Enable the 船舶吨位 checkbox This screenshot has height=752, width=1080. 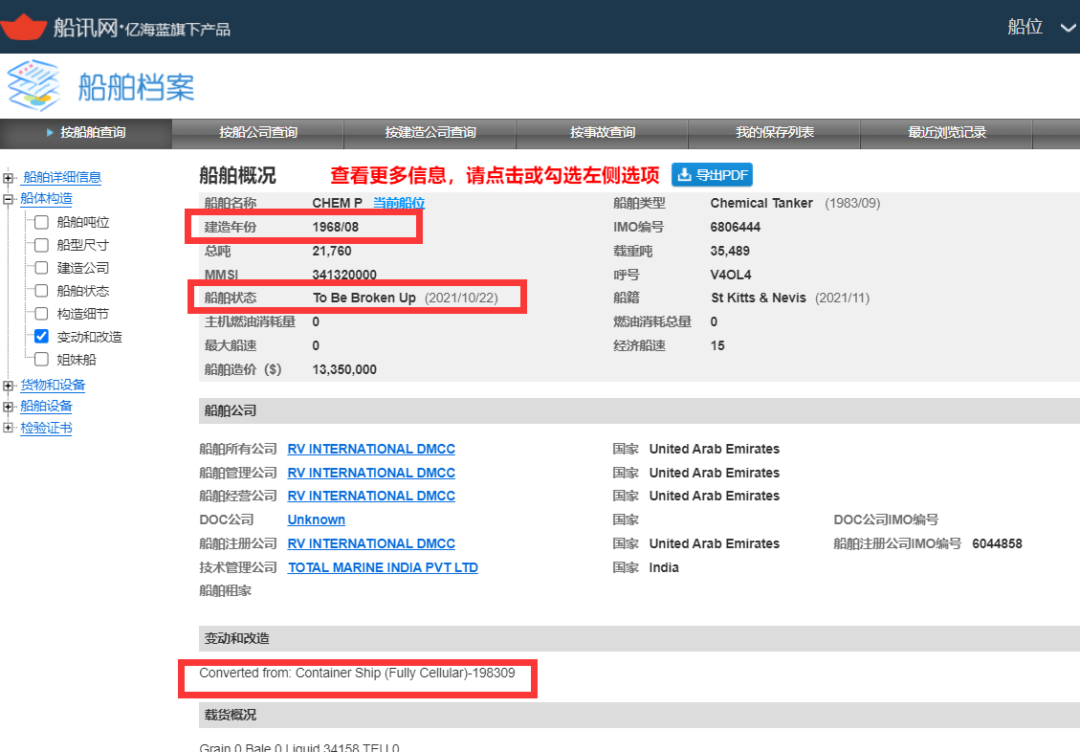[x=41, y=222]
